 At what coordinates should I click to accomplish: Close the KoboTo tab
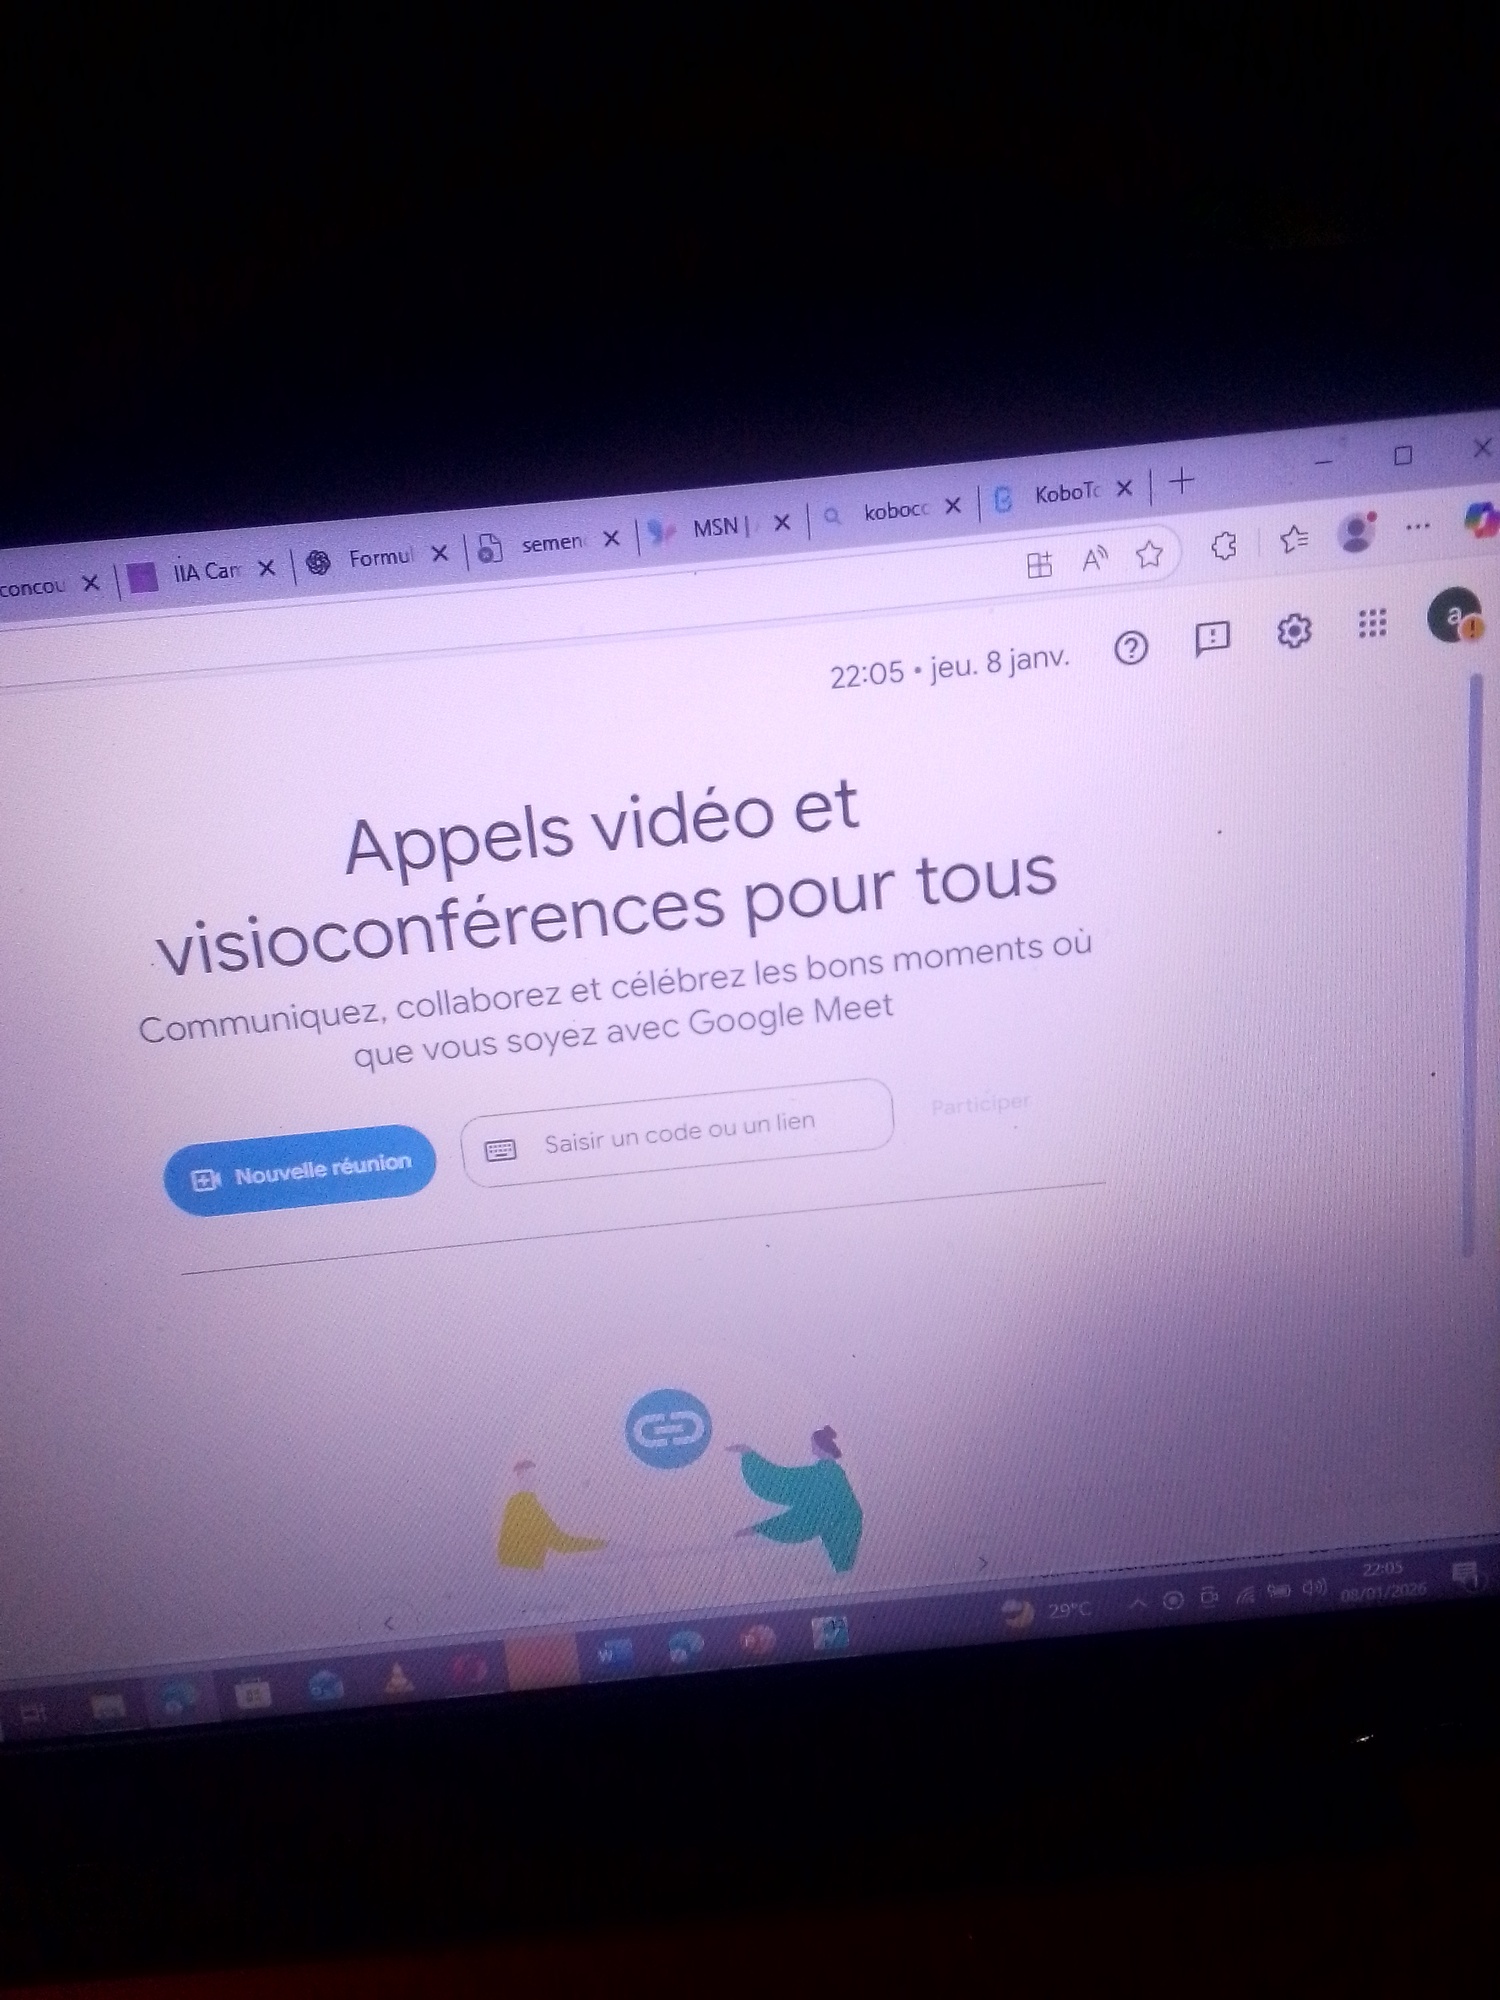[1124, 489]
